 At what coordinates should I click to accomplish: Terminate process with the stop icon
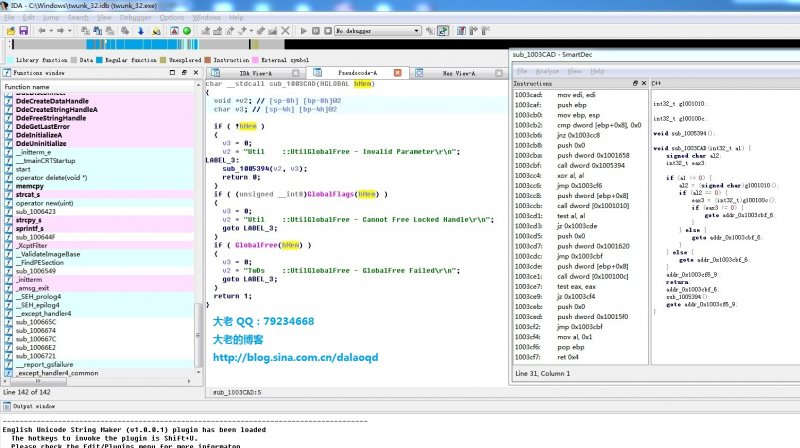tap(328, 31)
